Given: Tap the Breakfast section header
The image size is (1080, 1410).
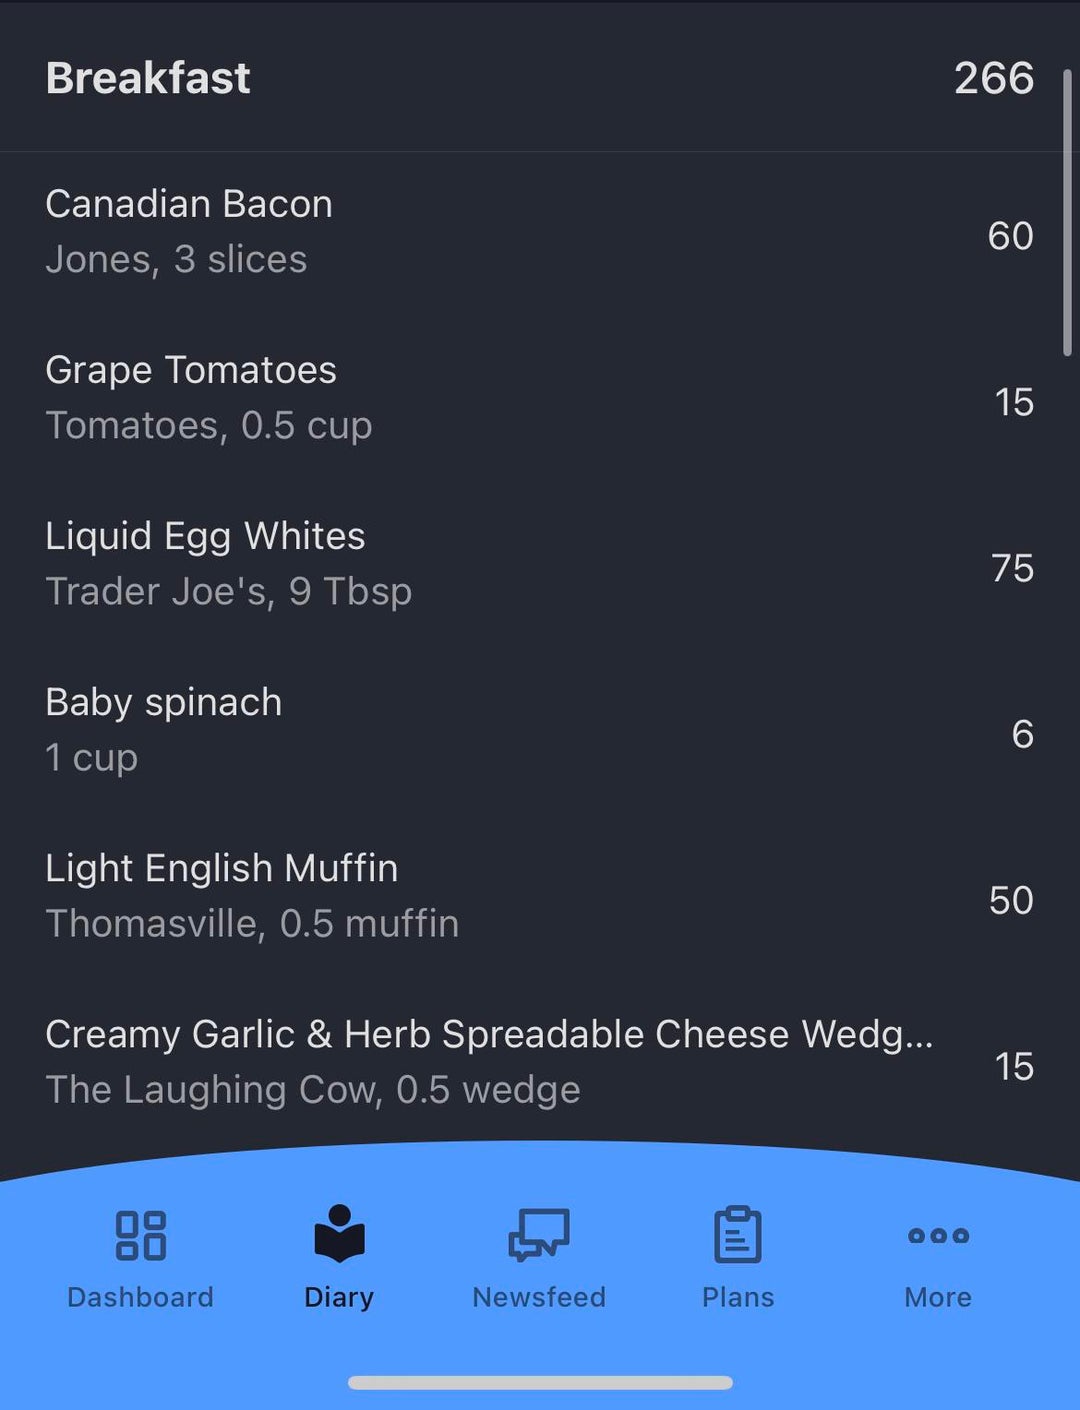Looking at the screenshot, I should [x=148, y=78].
